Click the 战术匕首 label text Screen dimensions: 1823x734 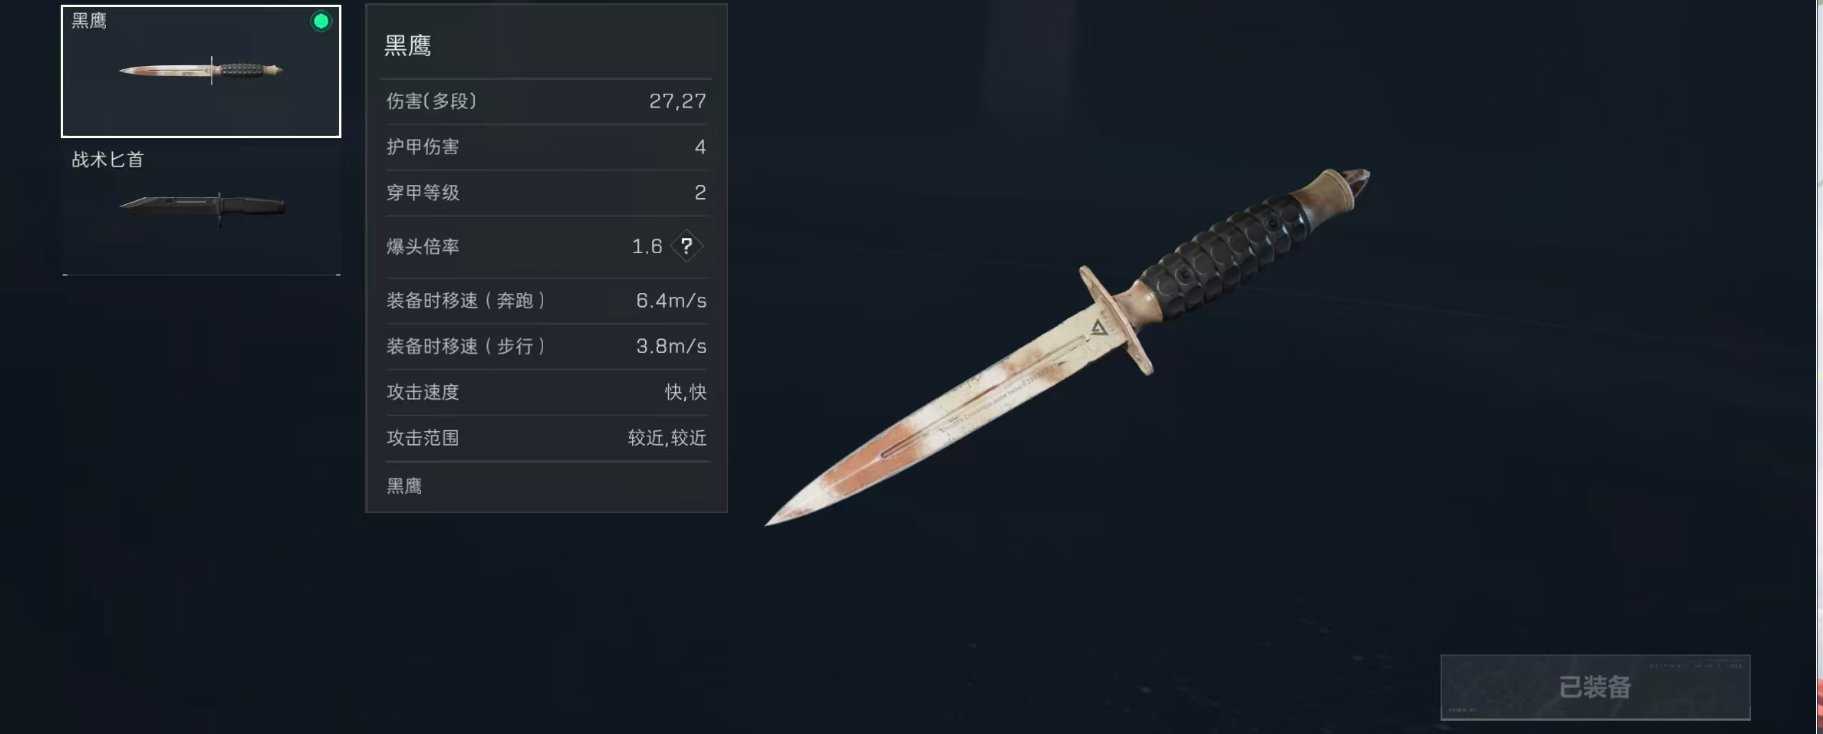pos(108,160)
